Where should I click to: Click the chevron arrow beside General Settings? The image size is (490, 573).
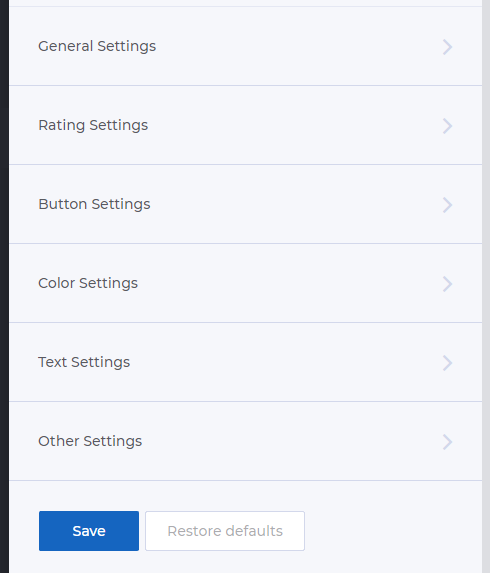(x=447, y=47)
